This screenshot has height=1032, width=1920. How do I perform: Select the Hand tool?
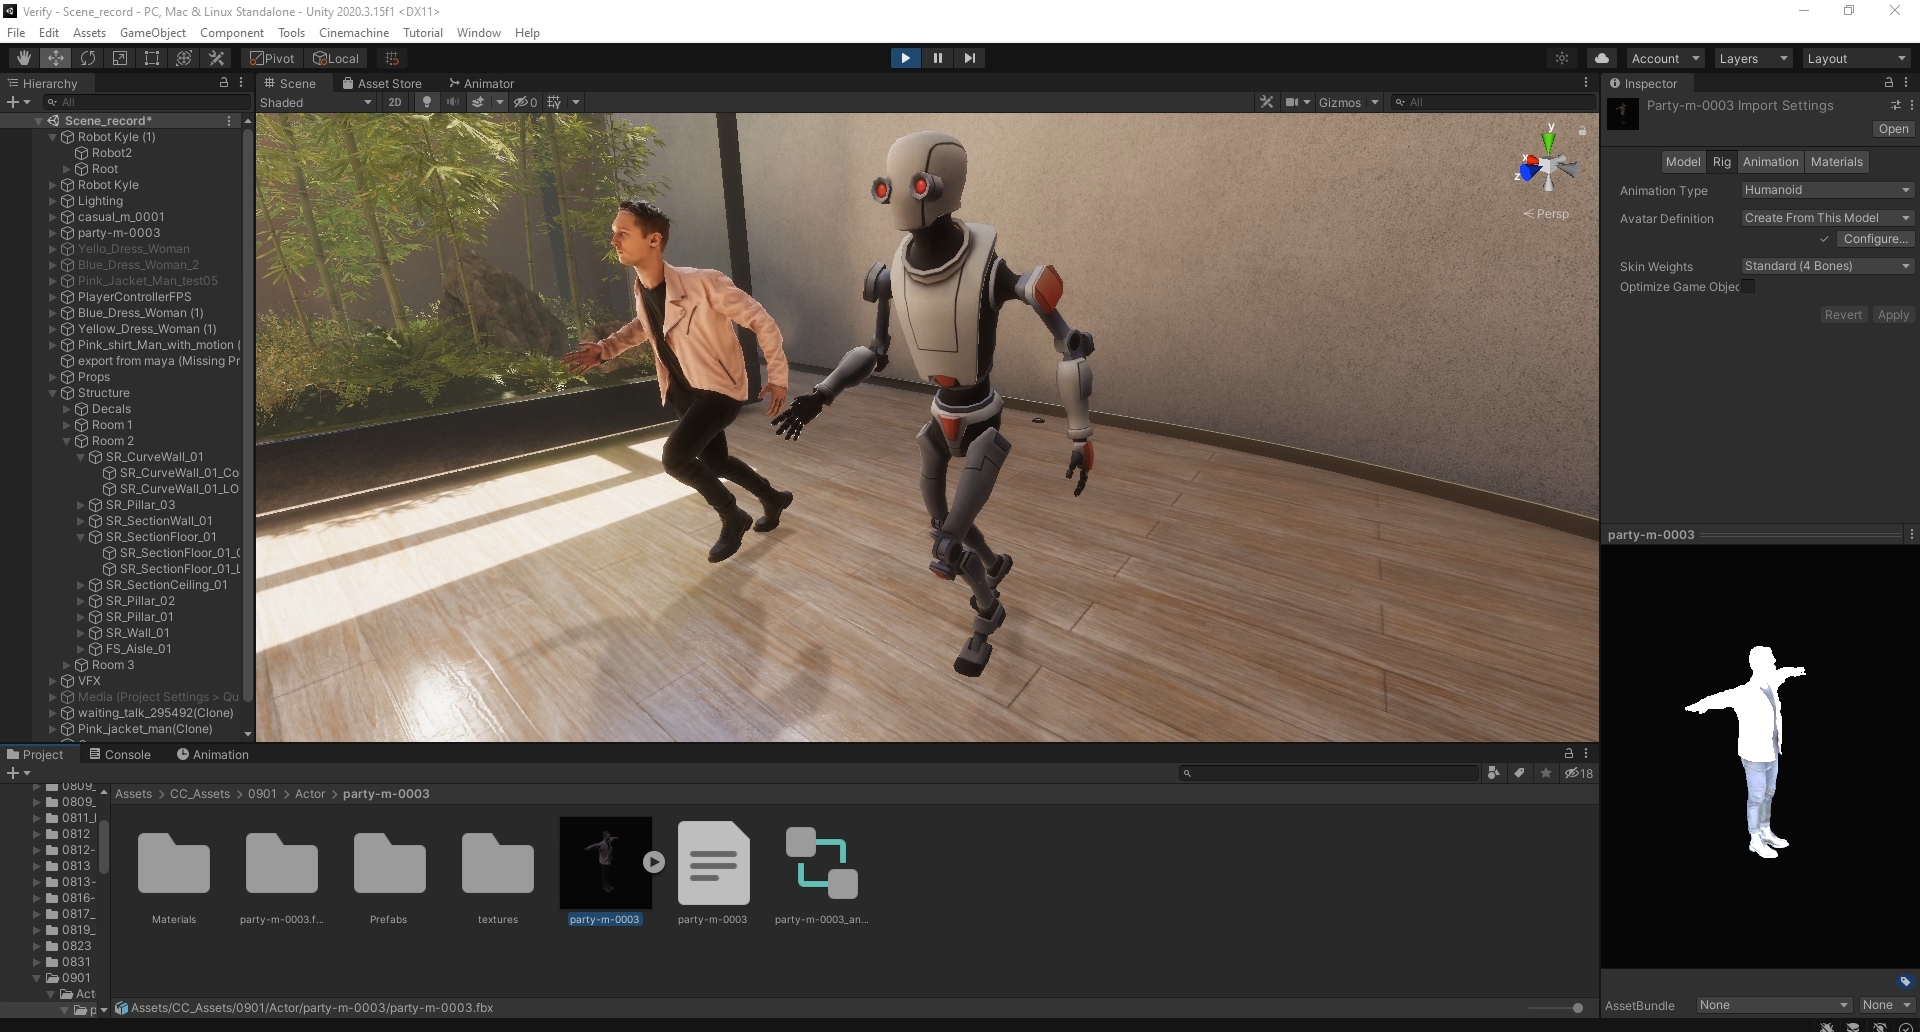point(24,58)
